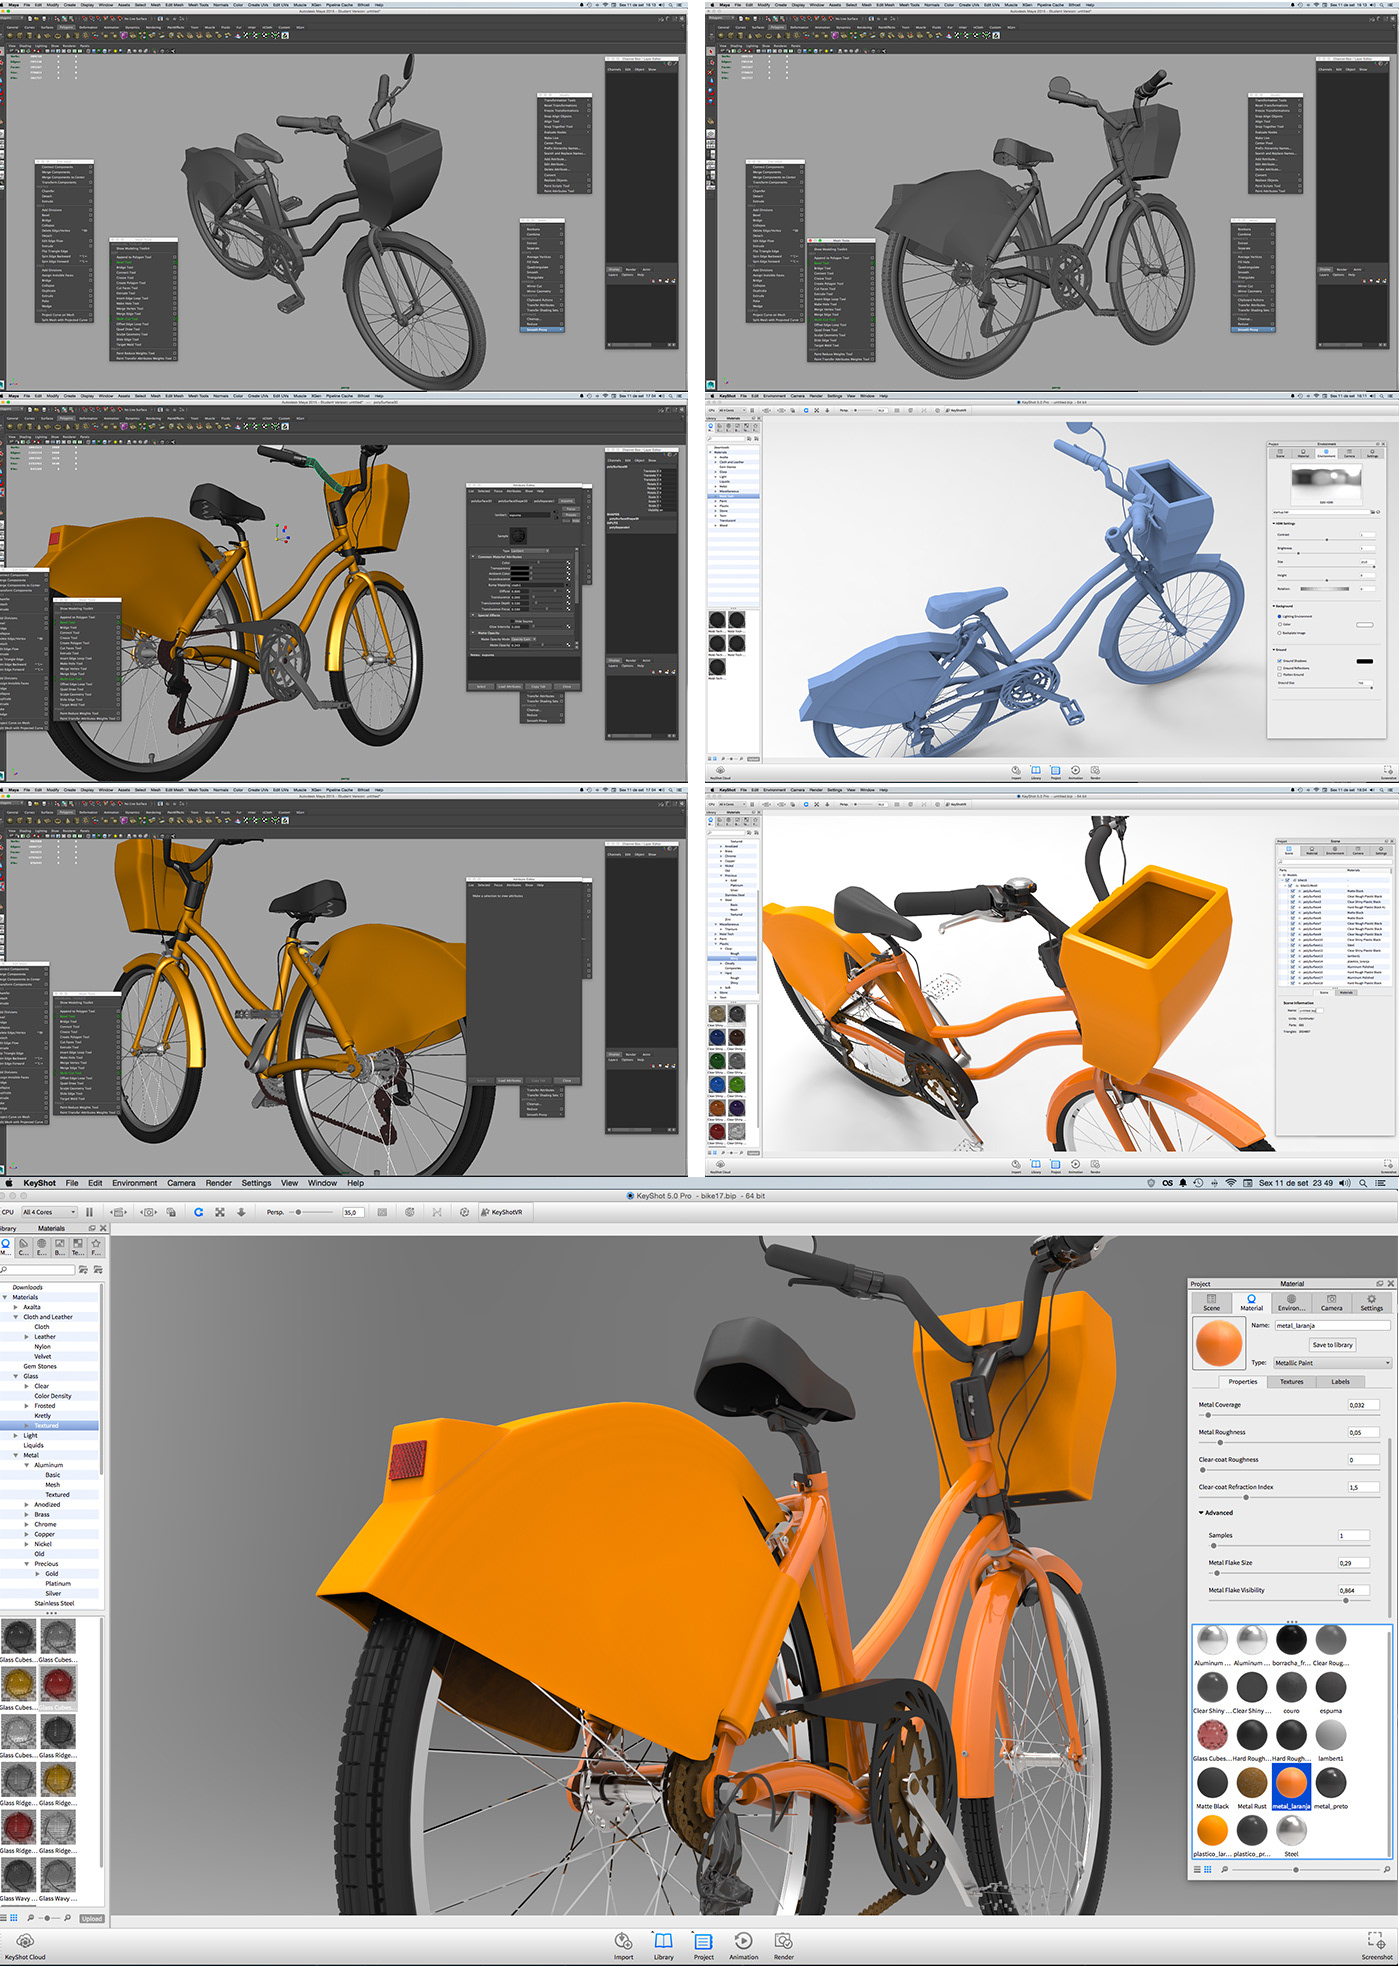Click the Save to library button
This screenshot has height=1966, width=1400.
click(1332, 1345)
